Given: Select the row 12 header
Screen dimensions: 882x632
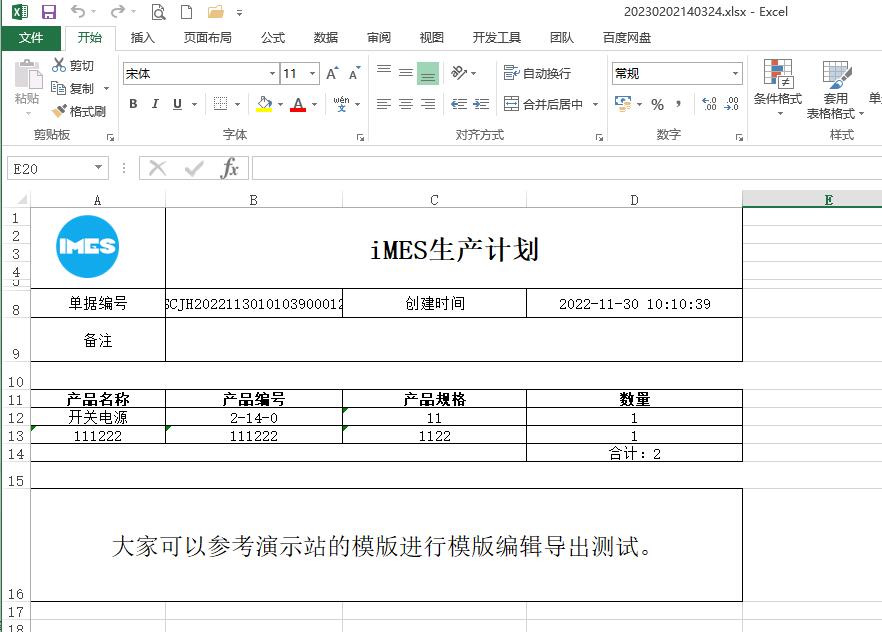Looking at the screenshot, I should (16, 418).
